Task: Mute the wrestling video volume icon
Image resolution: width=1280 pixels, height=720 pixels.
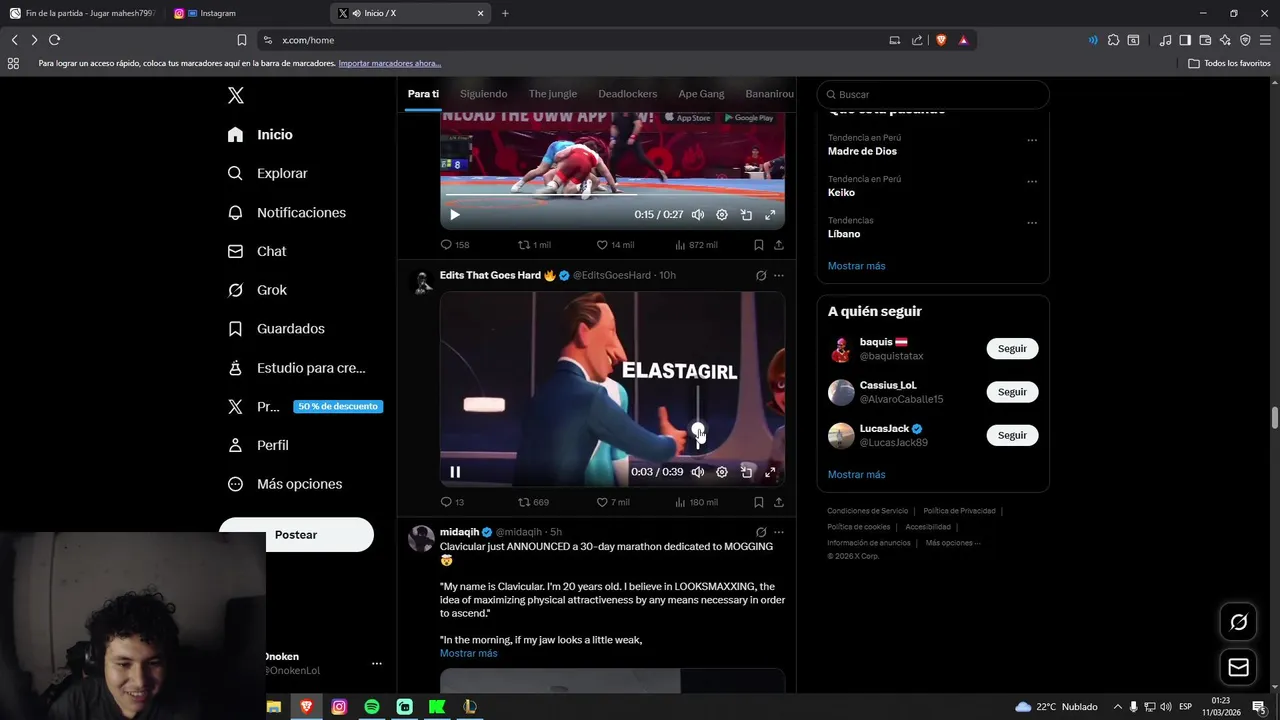Action: [x=698, y=215]
